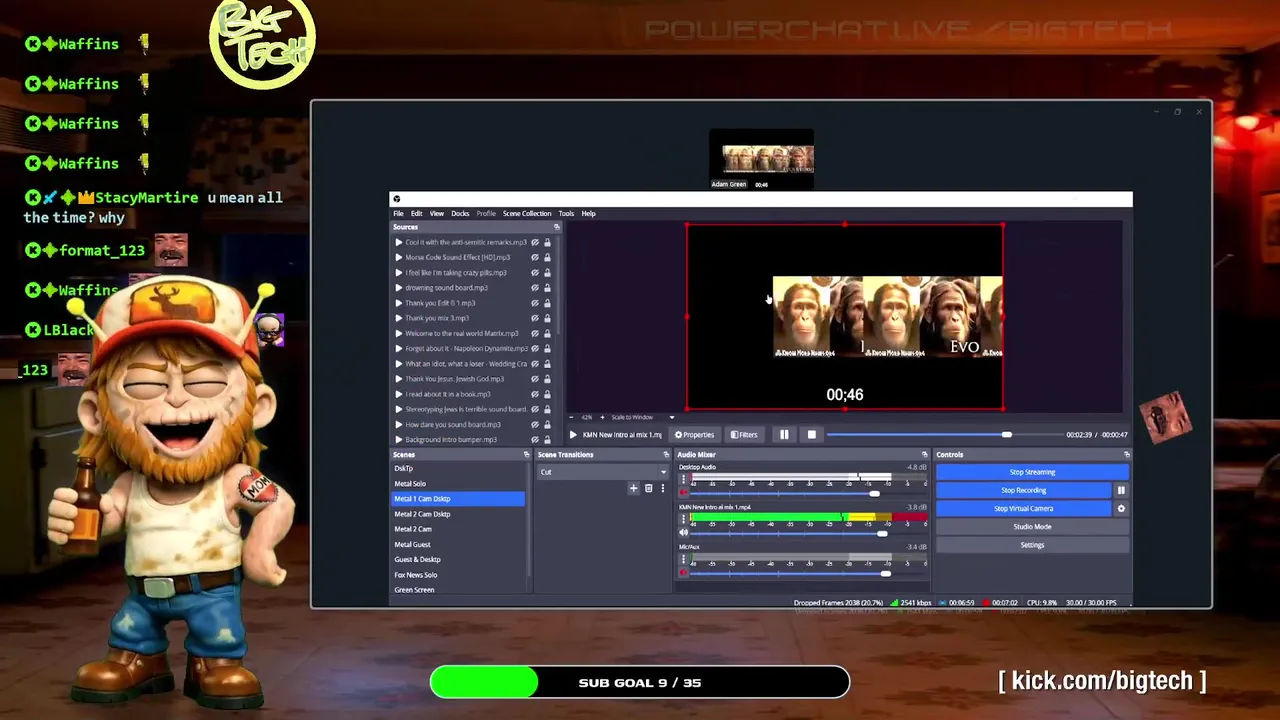Click the Stop Streaming button

(x=1032, y=472)
